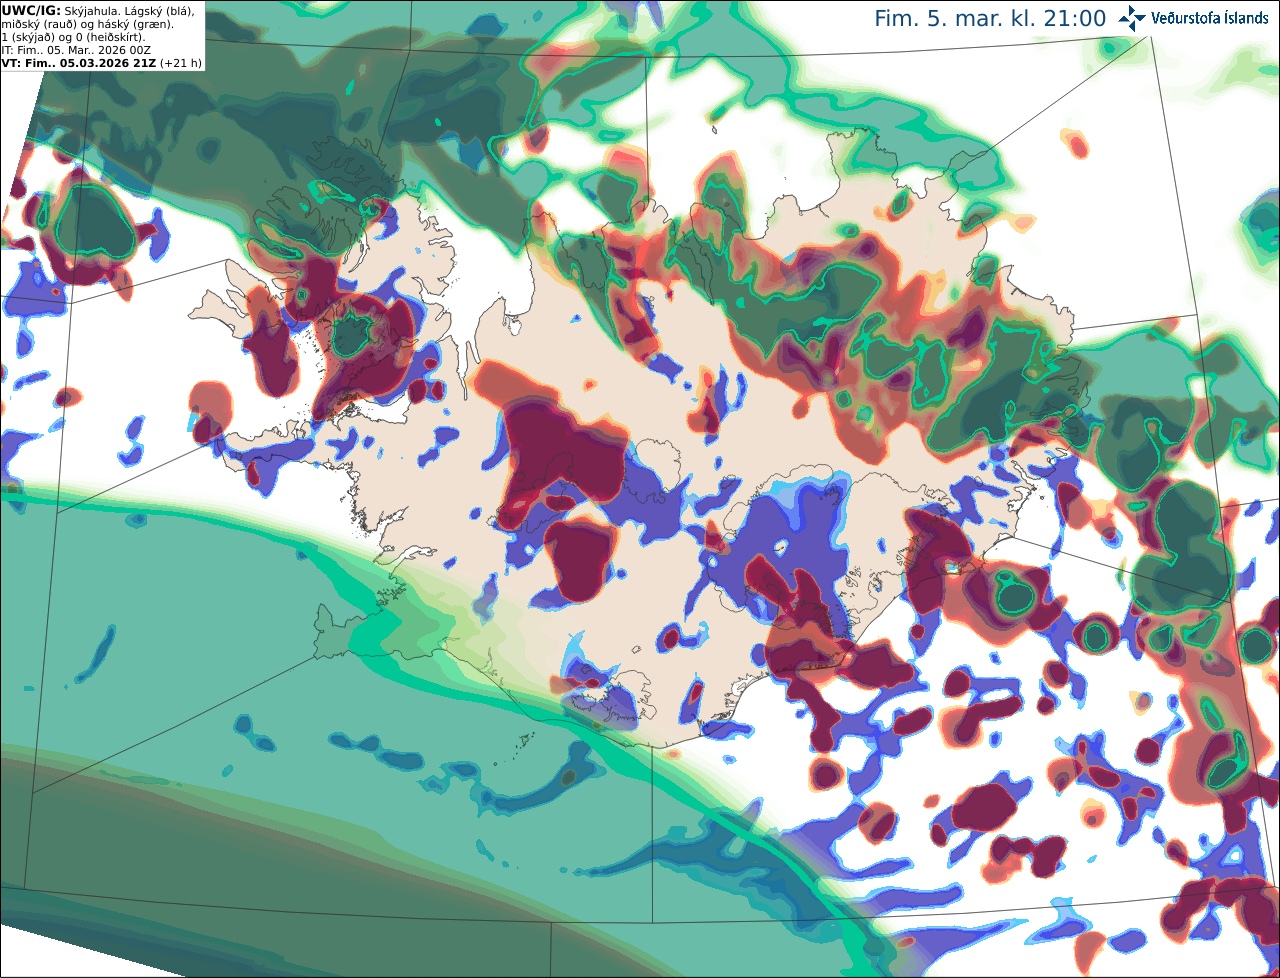Click the '1 (skýjað) og 0 (heiðskírt).' line
The height and width of the screenshot is (978, 1280).
point(73,37)
